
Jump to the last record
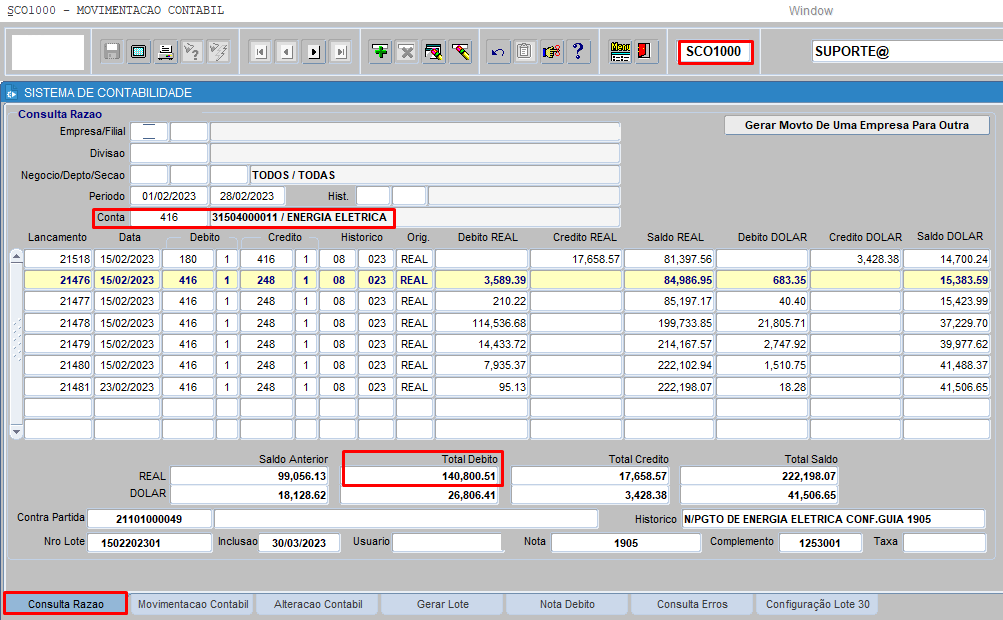coord(341,52)
